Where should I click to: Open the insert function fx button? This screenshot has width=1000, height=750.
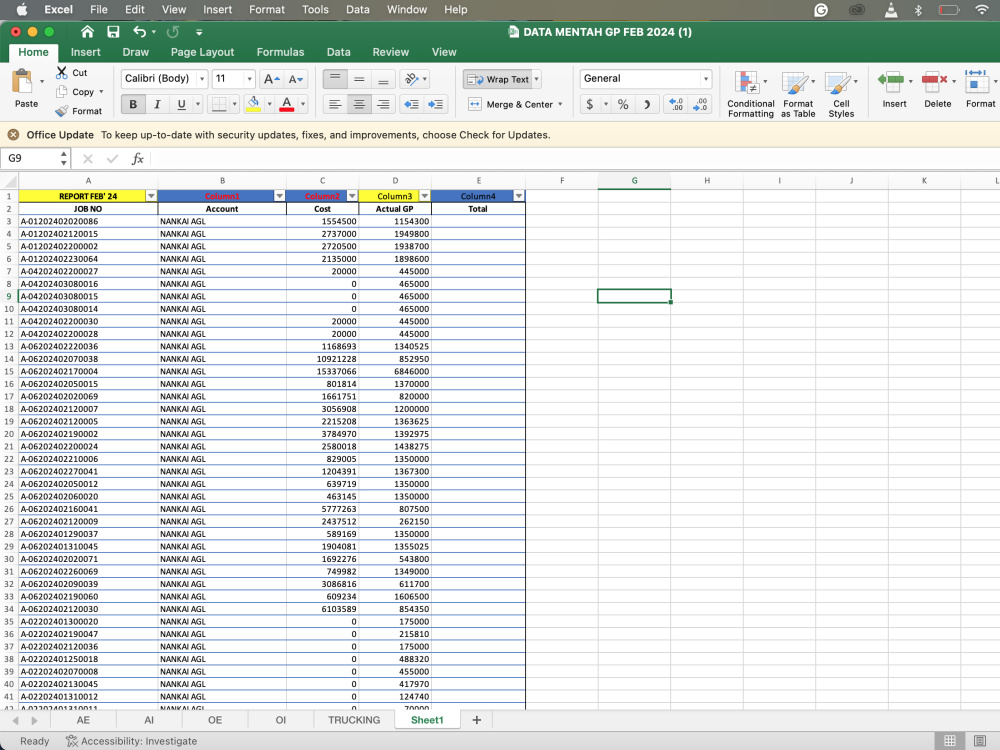point(137,159)
